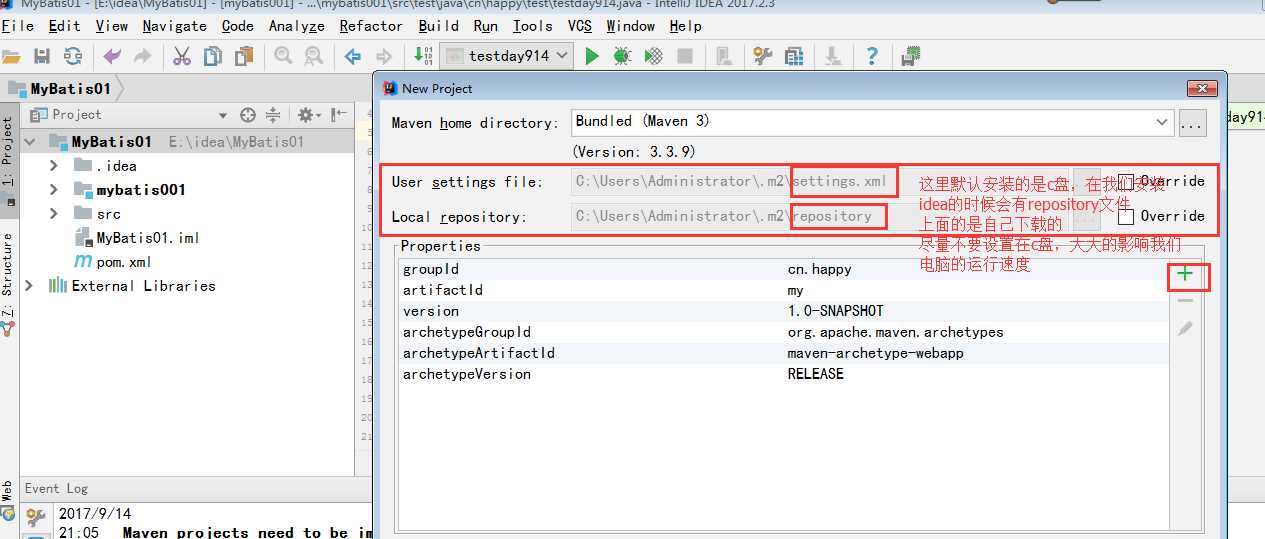Image resolution: width=1265 pixels, height=539 pixels.
Task: Select archetypeVersion RELEASE row
Action: point(783,374)
